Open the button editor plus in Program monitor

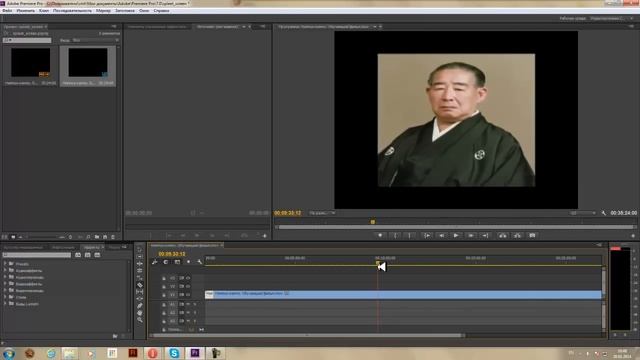(x=633, y=236)
